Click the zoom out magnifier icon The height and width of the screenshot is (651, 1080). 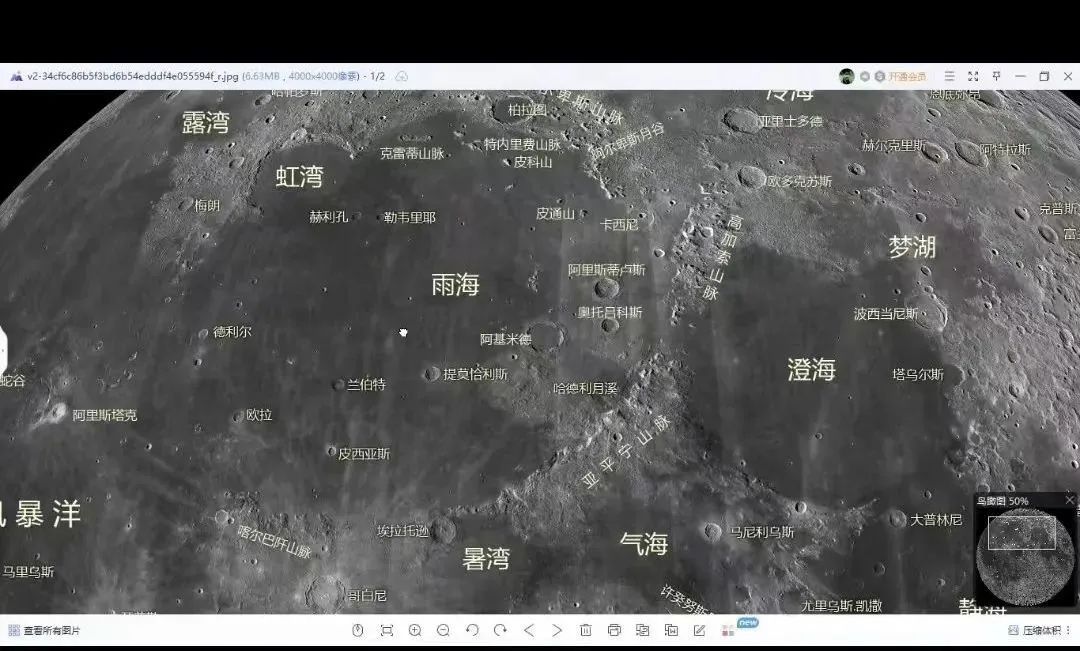pos(443,630)
